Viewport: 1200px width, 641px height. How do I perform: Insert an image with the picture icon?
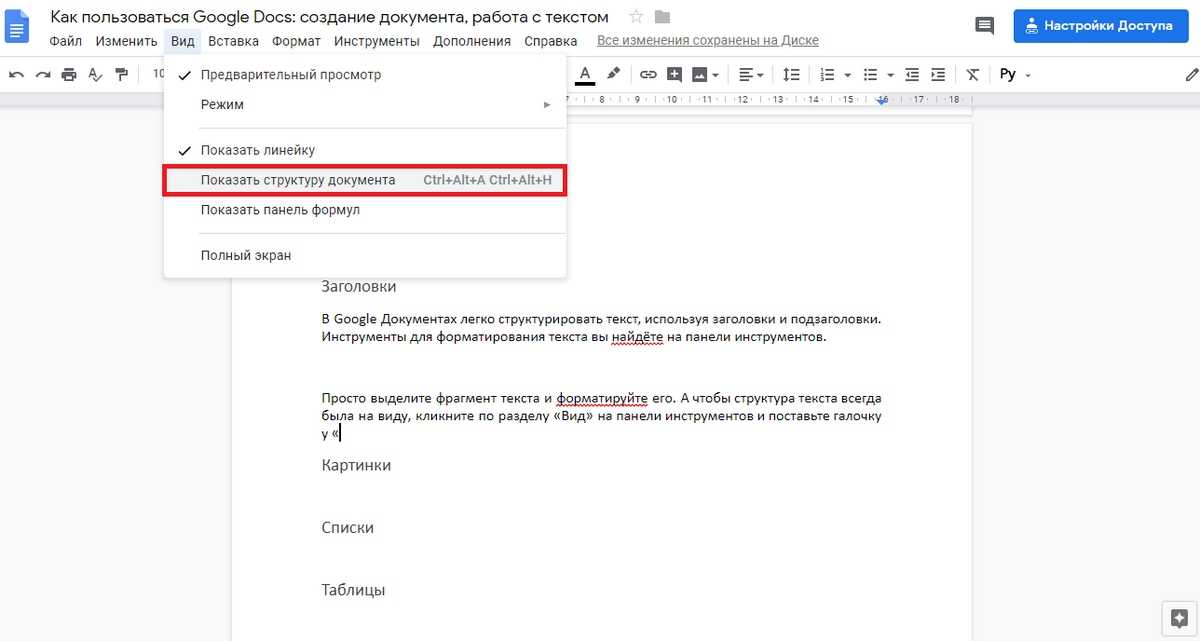click(x=699, y=74)
